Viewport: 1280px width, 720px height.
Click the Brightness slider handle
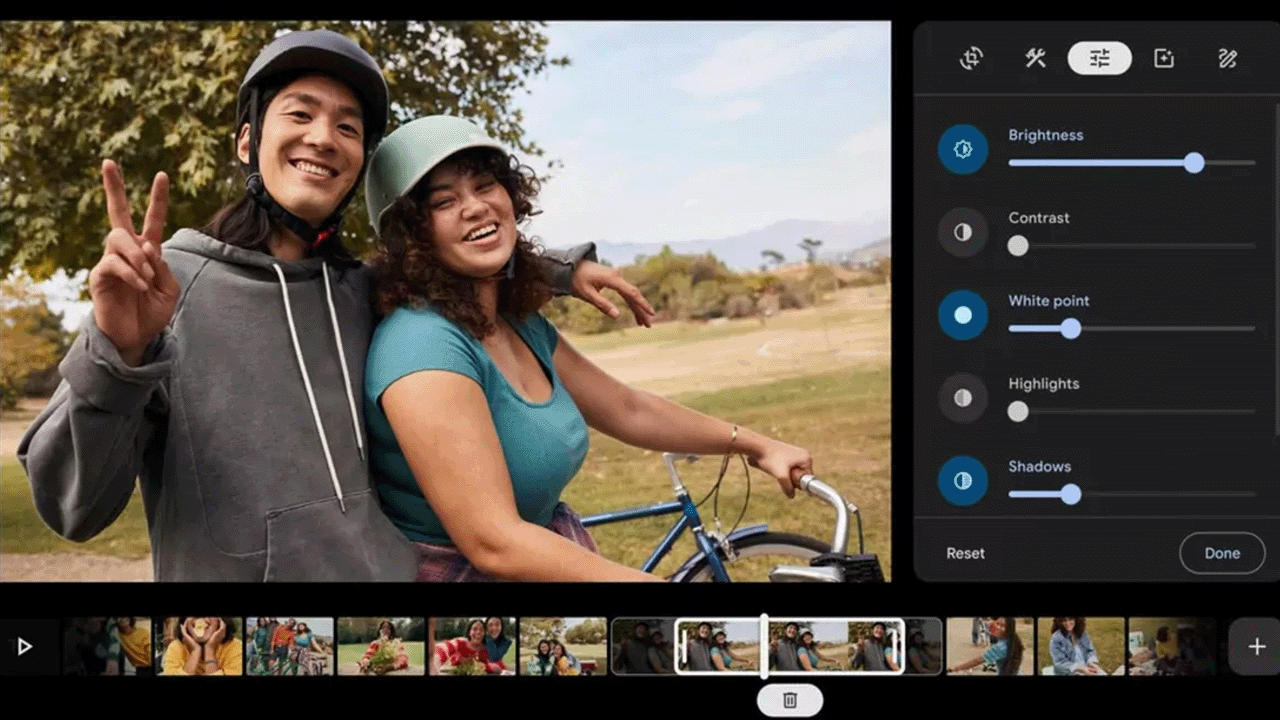pos(1194,163)
